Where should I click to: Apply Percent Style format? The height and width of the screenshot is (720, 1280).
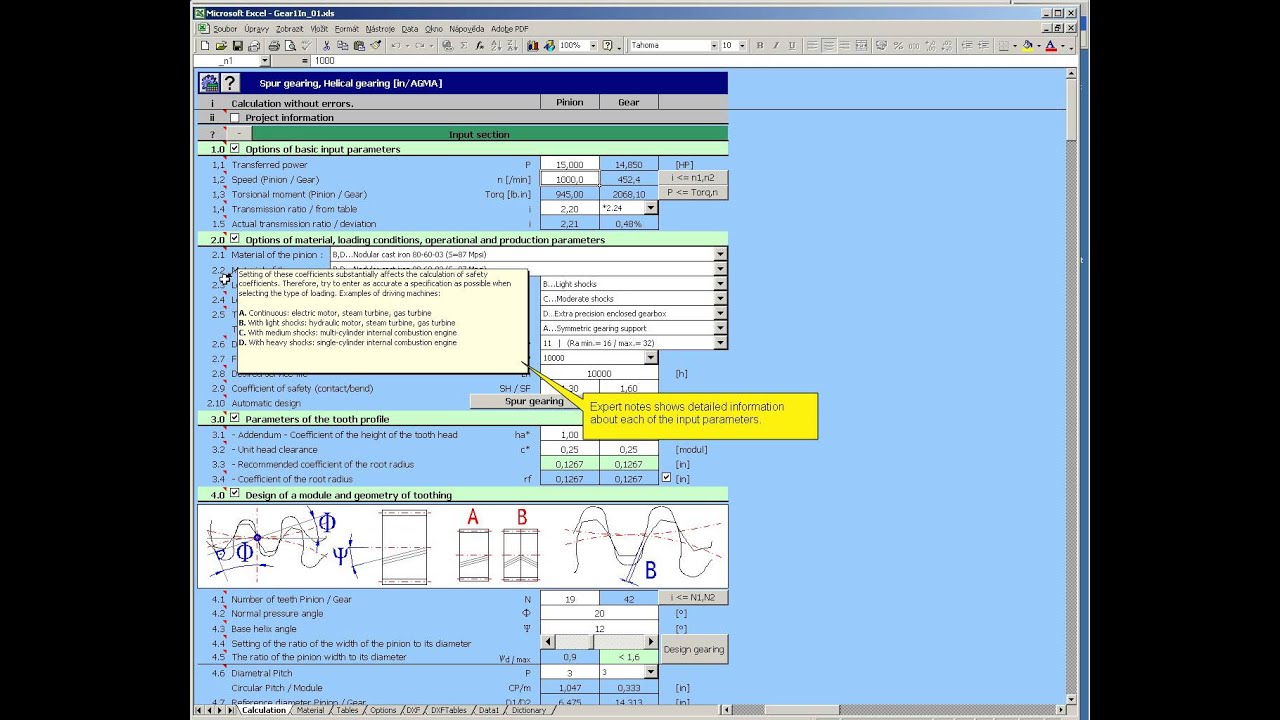[x=898, y=45]
